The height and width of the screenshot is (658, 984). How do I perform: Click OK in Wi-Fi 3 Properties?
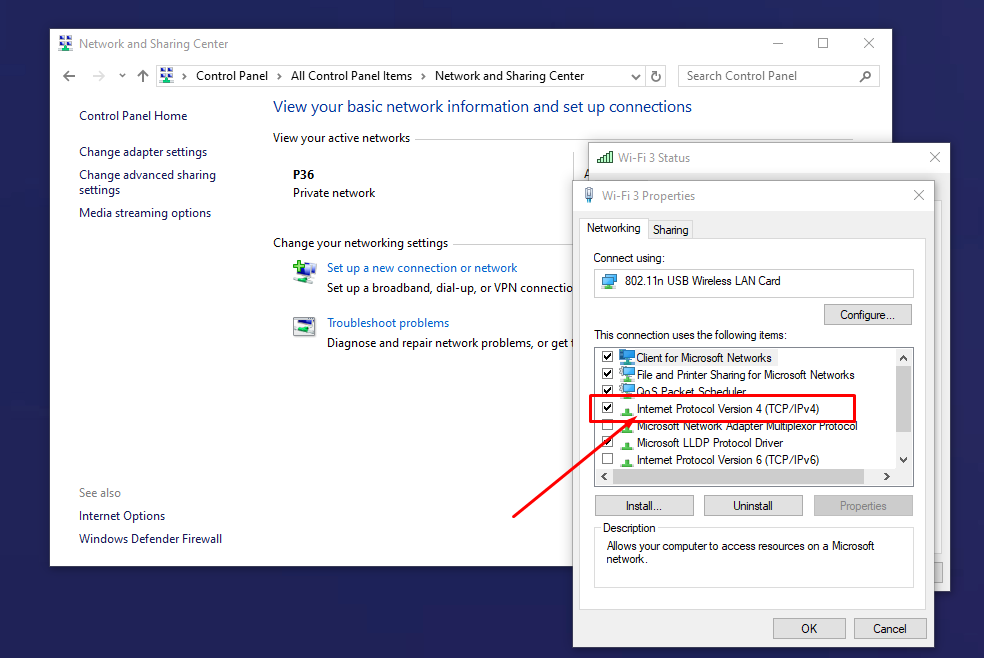pos(809,629)
